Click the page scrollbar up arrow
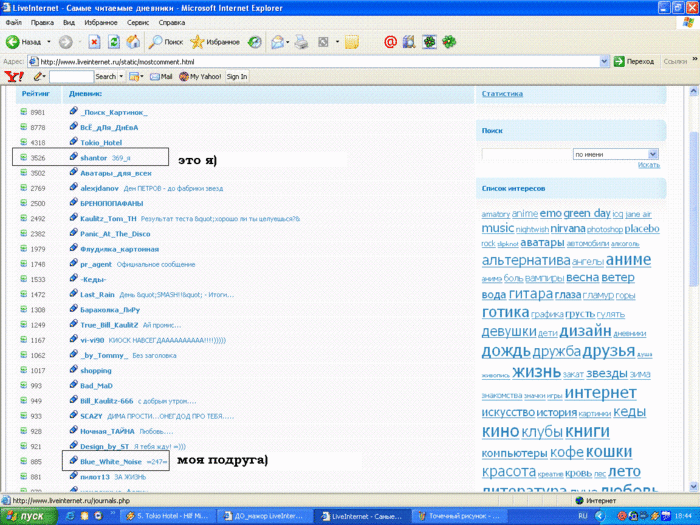The image size is (700, 525). click(x=693, y=92)
